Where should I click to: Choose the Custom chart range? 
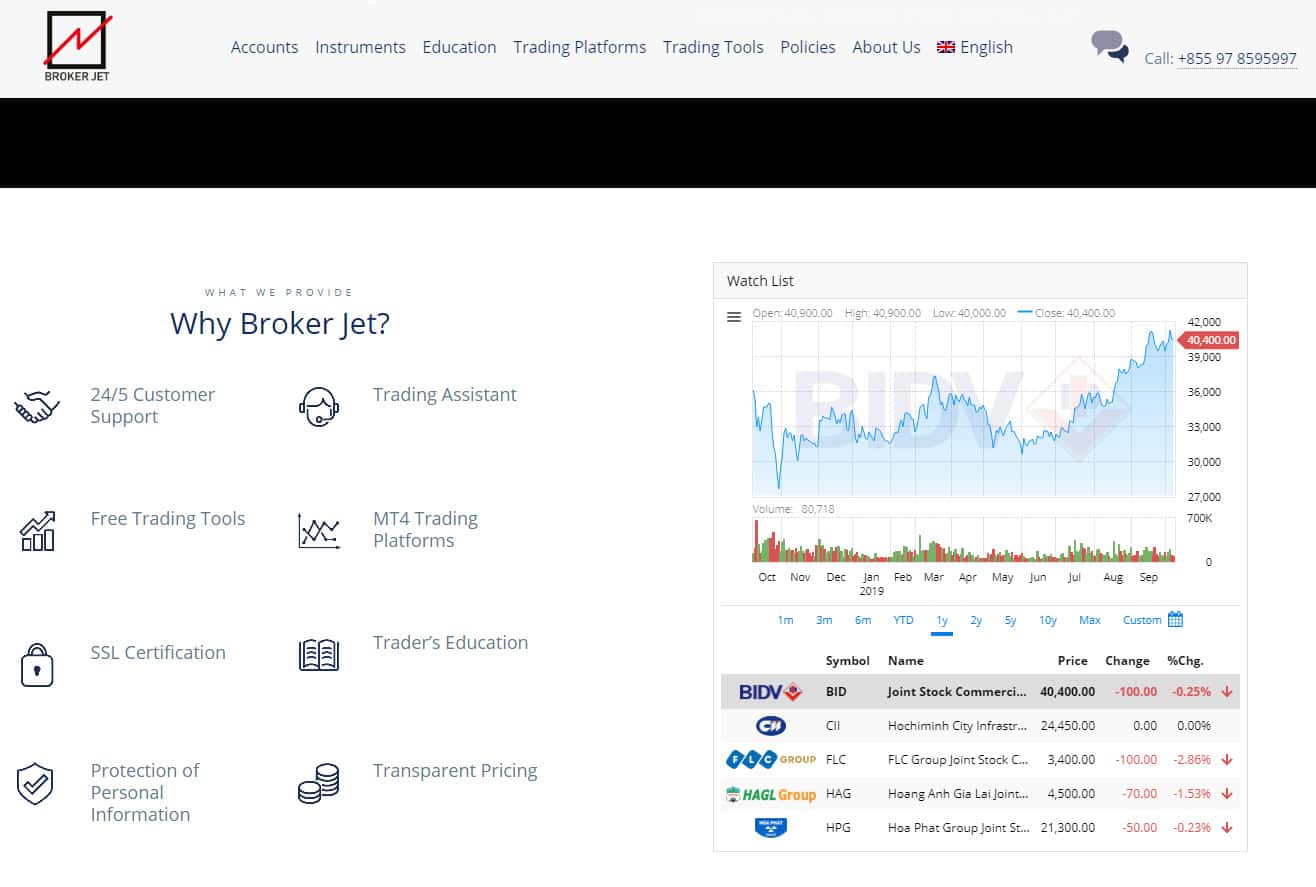point(1142,620)
